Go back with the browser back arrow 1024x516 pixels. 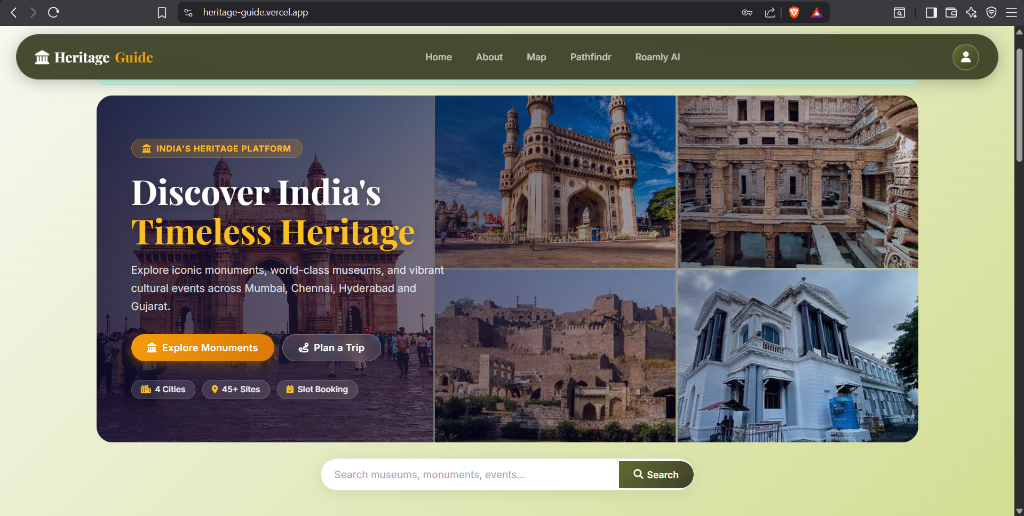(x=14, y=12)
